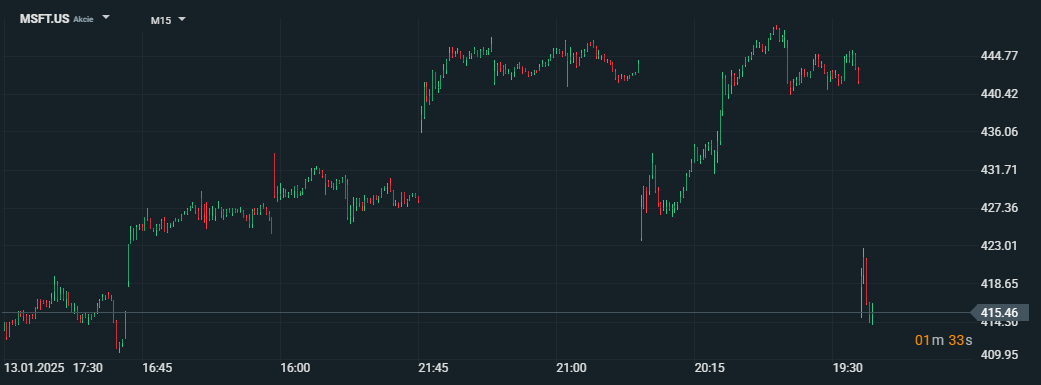1041x385 pixels.
Task: Click the 19:30 time axis label
Action: pos(847,368)
